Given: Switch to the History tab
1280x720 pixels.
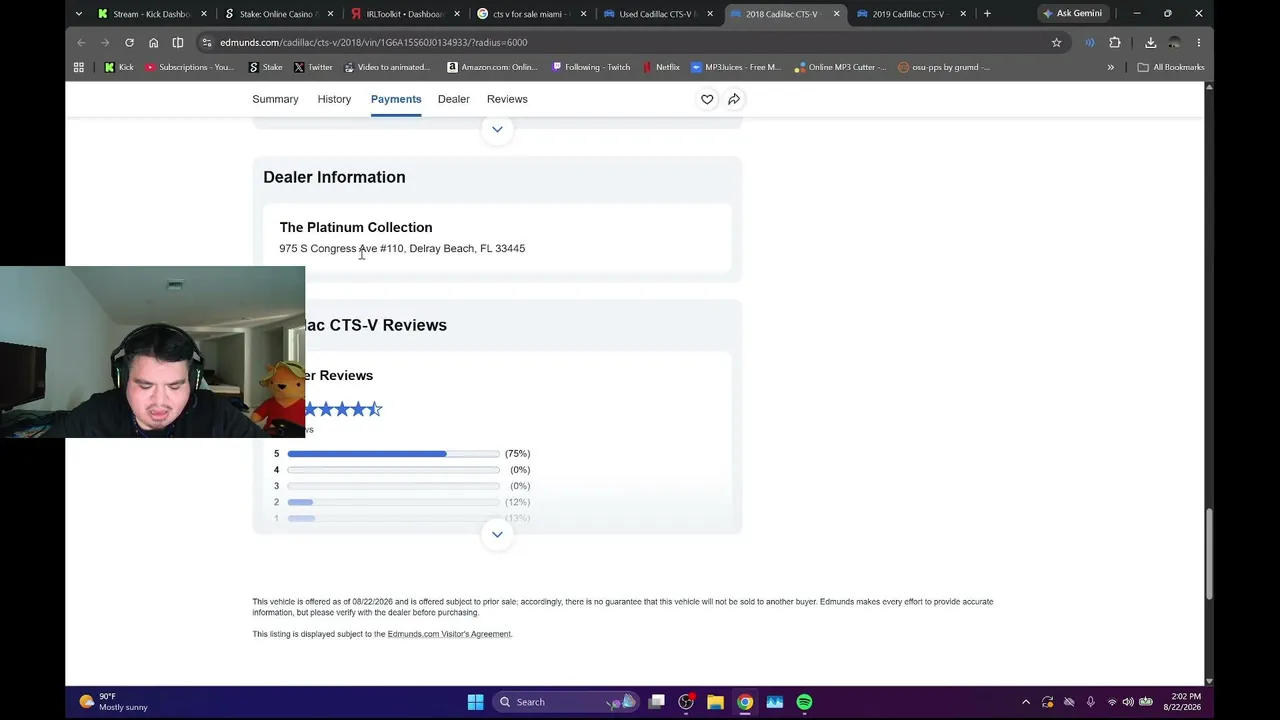Looking at the screenshot, I should tap(334, 99).
